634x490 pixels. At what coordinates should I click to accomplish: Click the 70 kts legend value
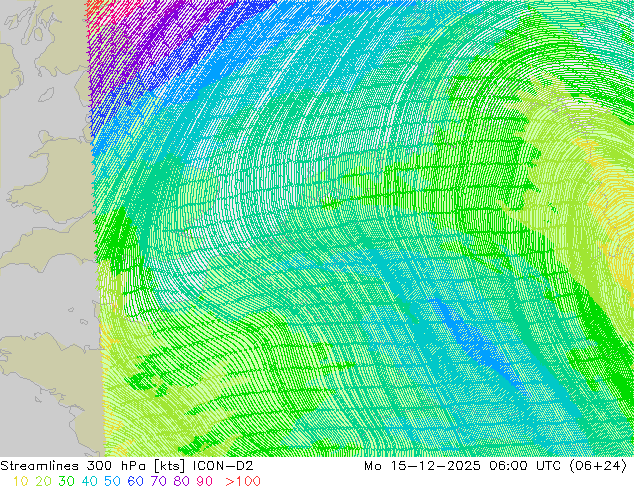pyautogui.click(x=158, y=481)
